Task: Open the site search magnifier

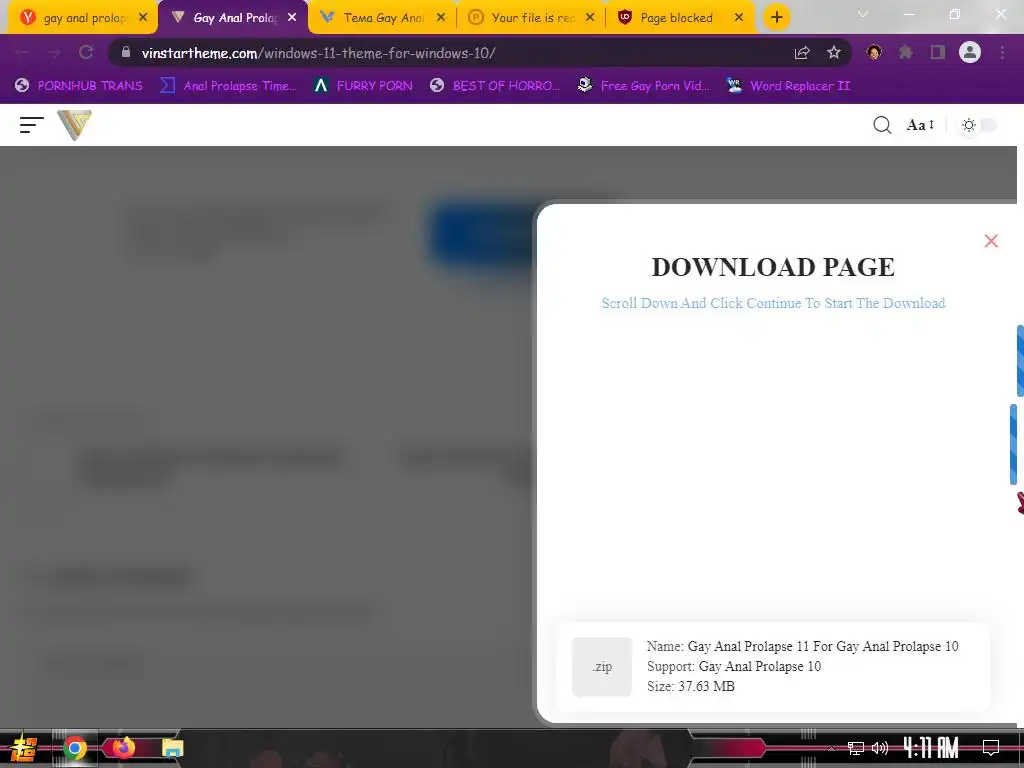Action: [882, 125]
